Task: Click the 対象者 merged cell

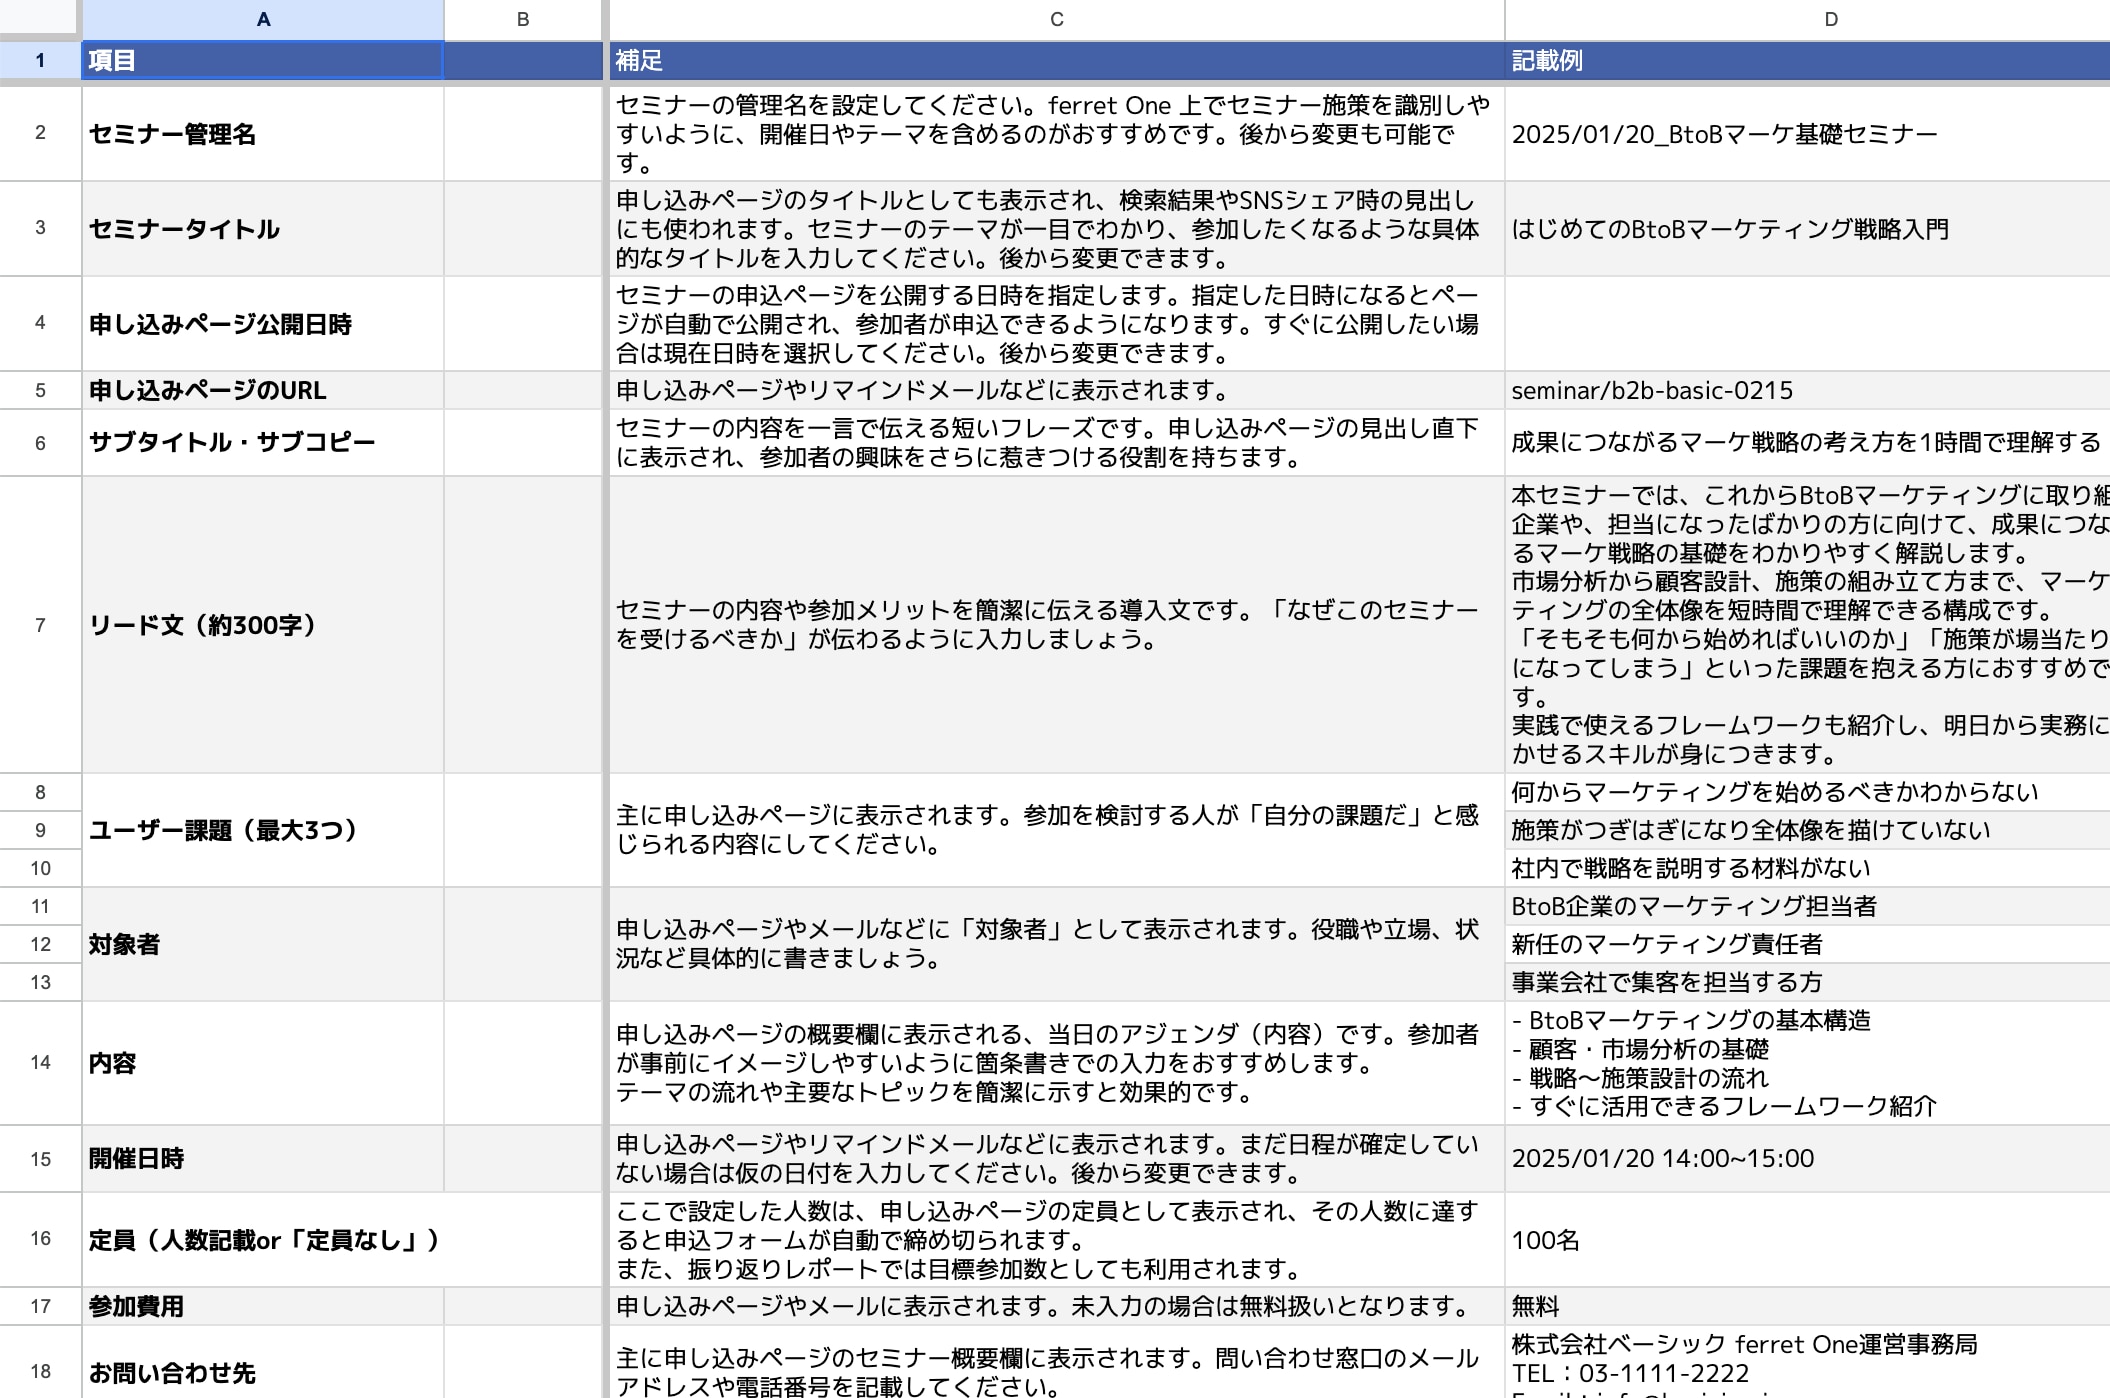Action: [262, 944]
